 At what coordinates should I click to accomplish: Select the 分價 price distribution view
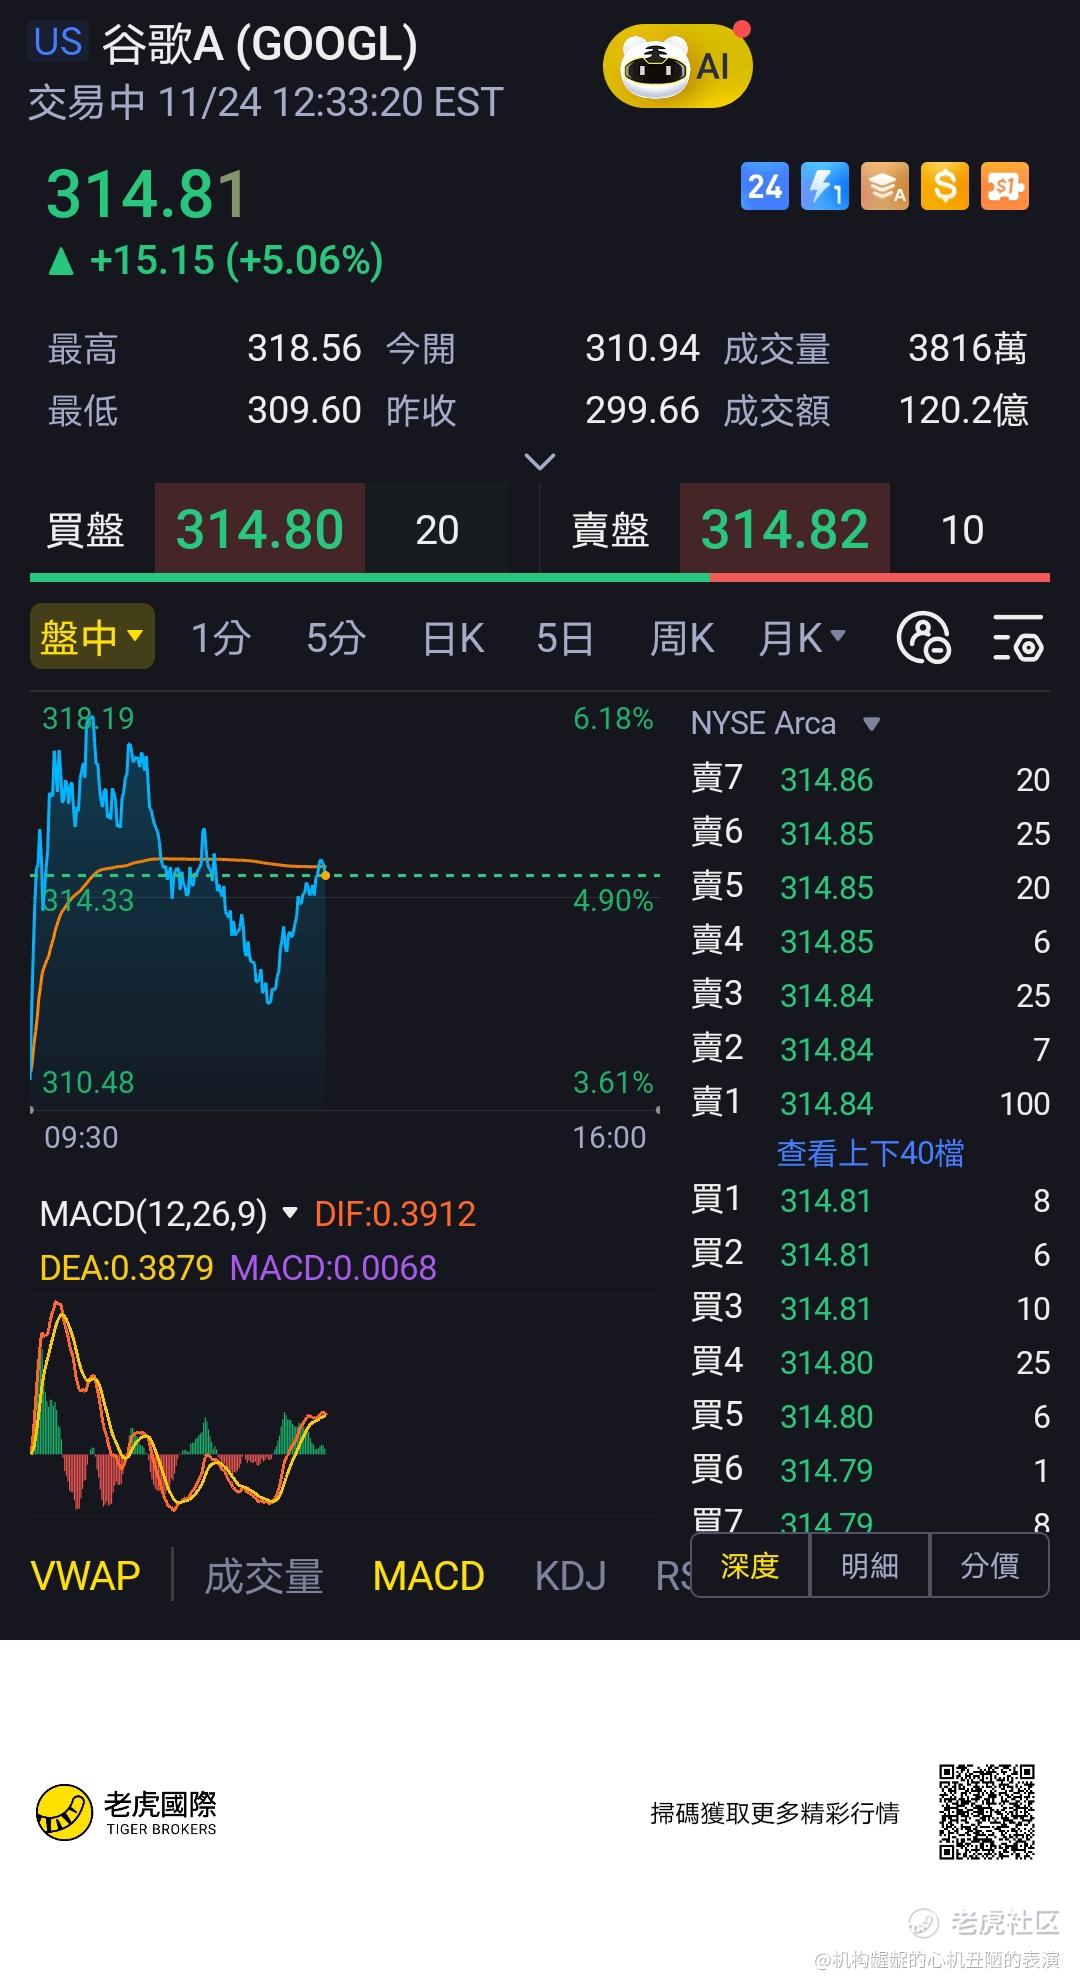[x=989, y=1565]
